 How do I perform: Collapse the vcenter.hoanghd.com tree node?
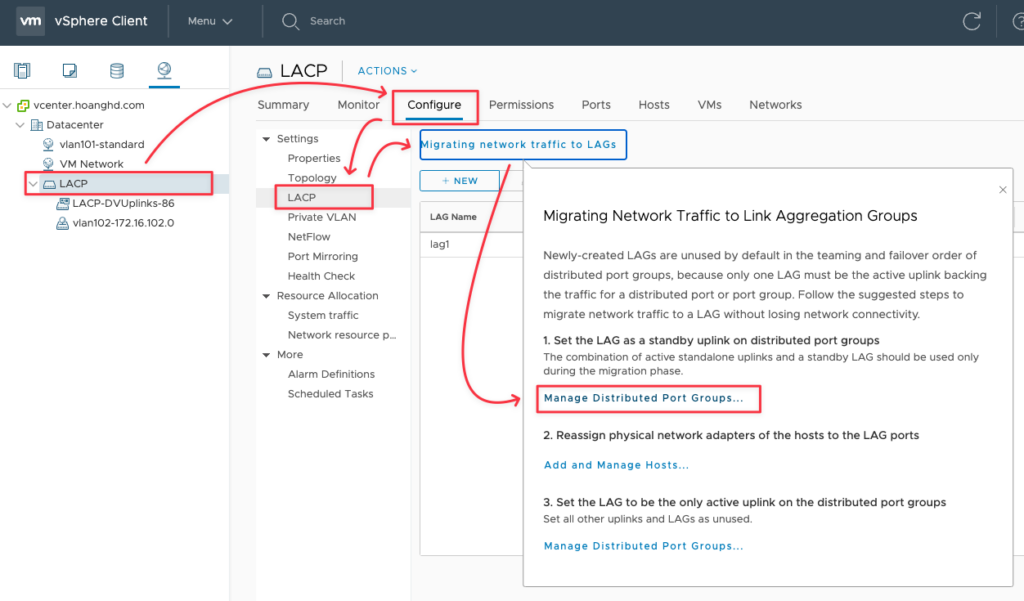[7, 105]
